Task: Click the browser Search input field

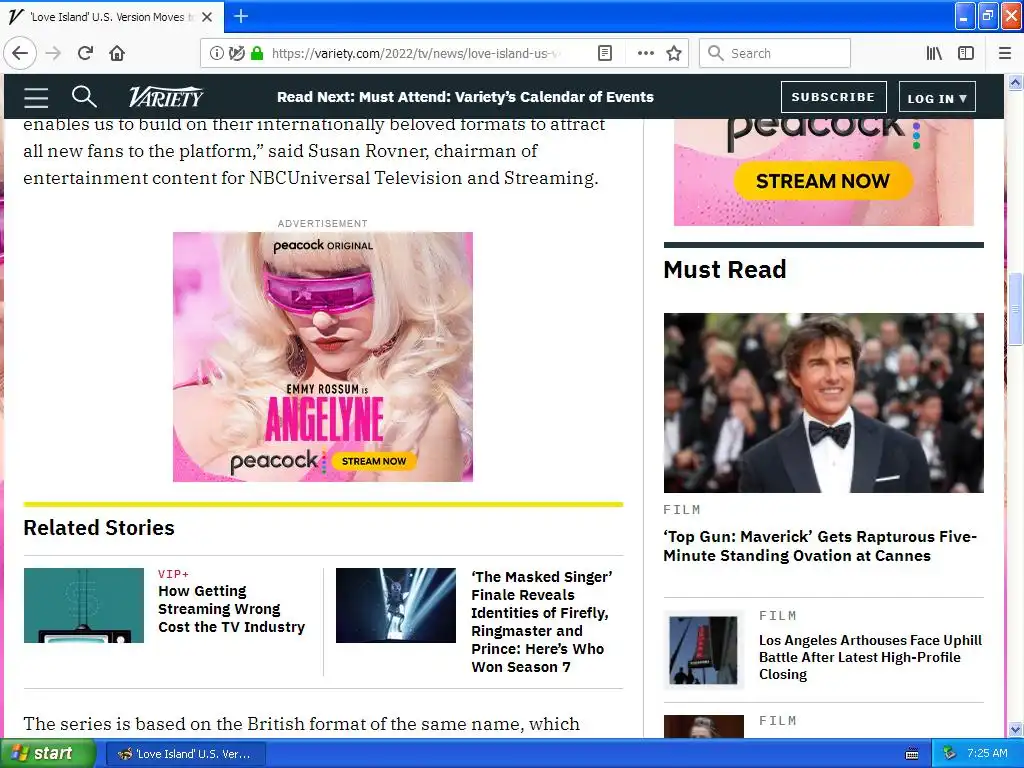Action: (x=775, y=54)
